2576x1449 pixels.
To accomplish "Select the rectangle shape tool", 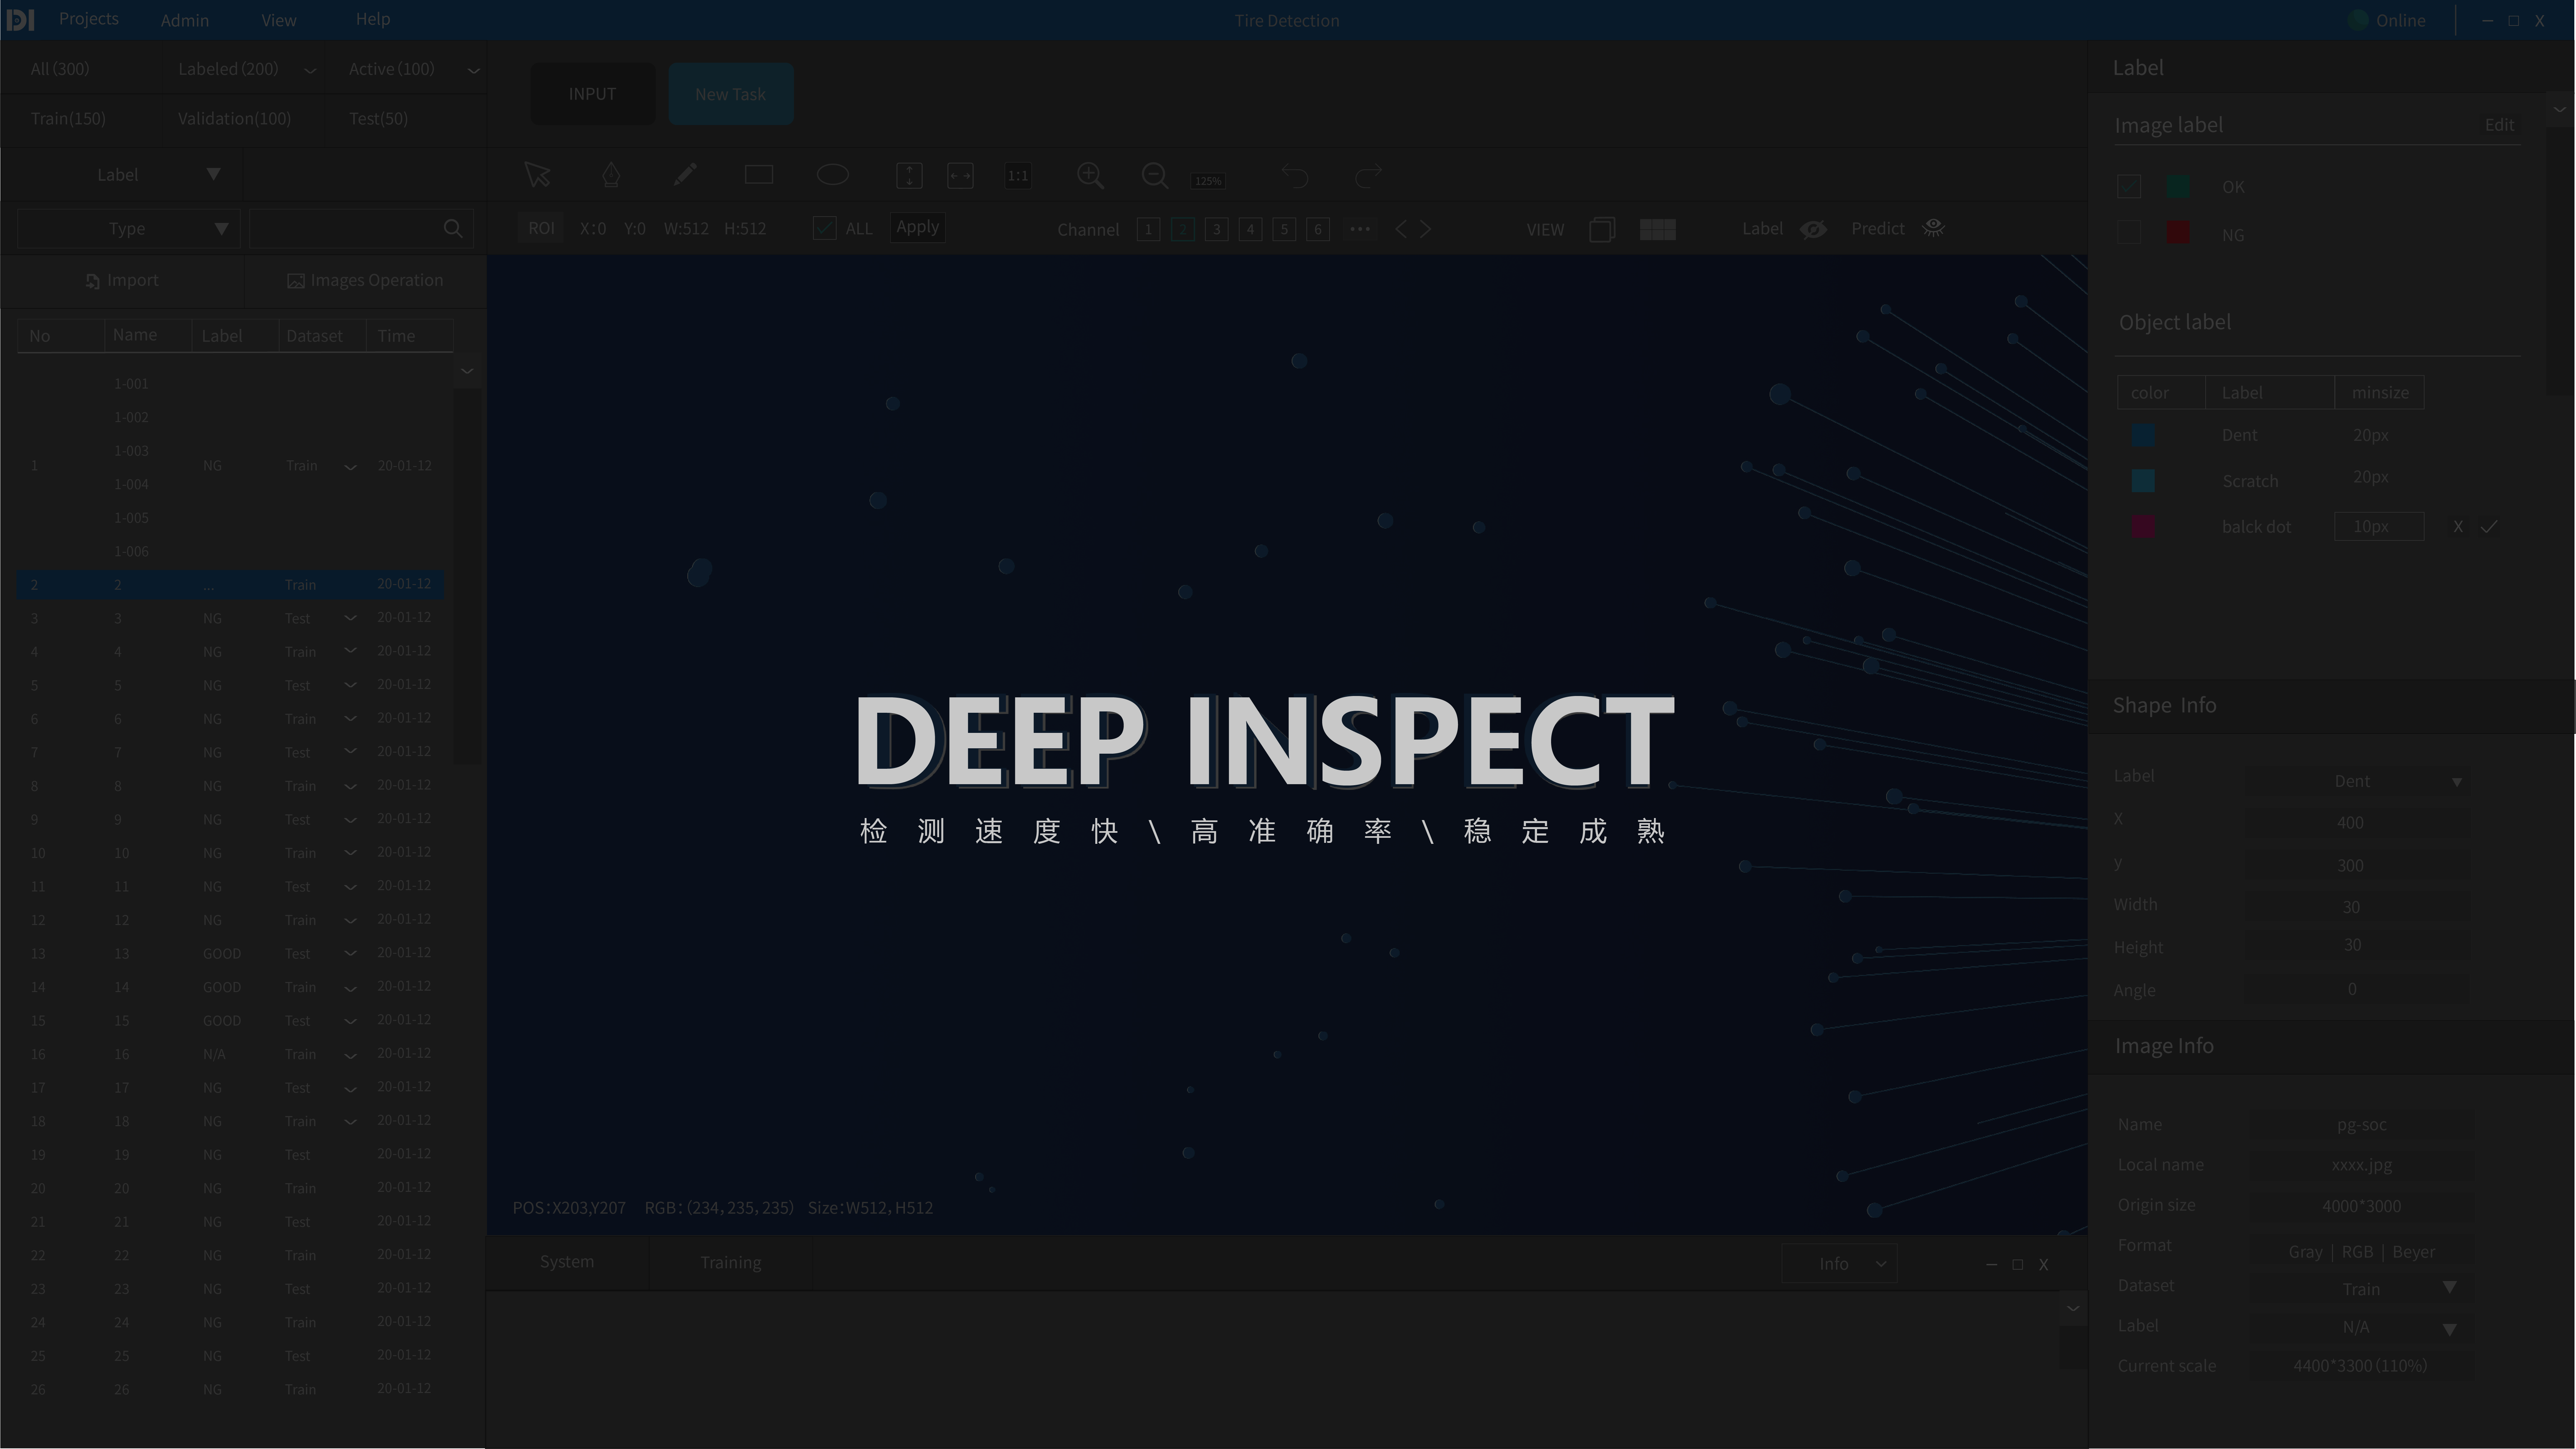I will [759, 175].
